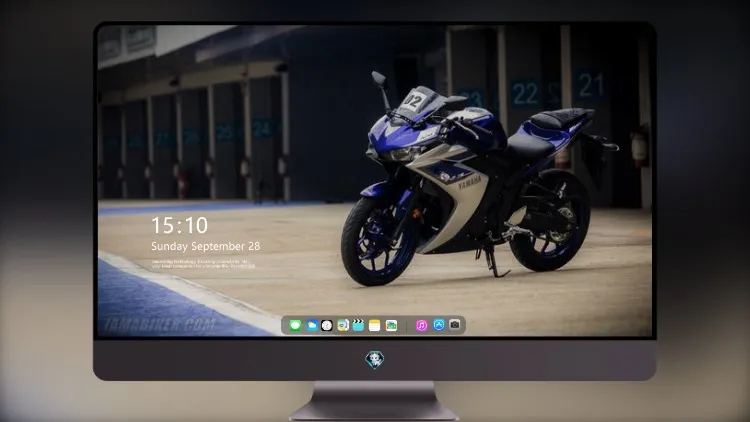Click the garage number 22 sign
750x422 pixels.
coord(525,94)
